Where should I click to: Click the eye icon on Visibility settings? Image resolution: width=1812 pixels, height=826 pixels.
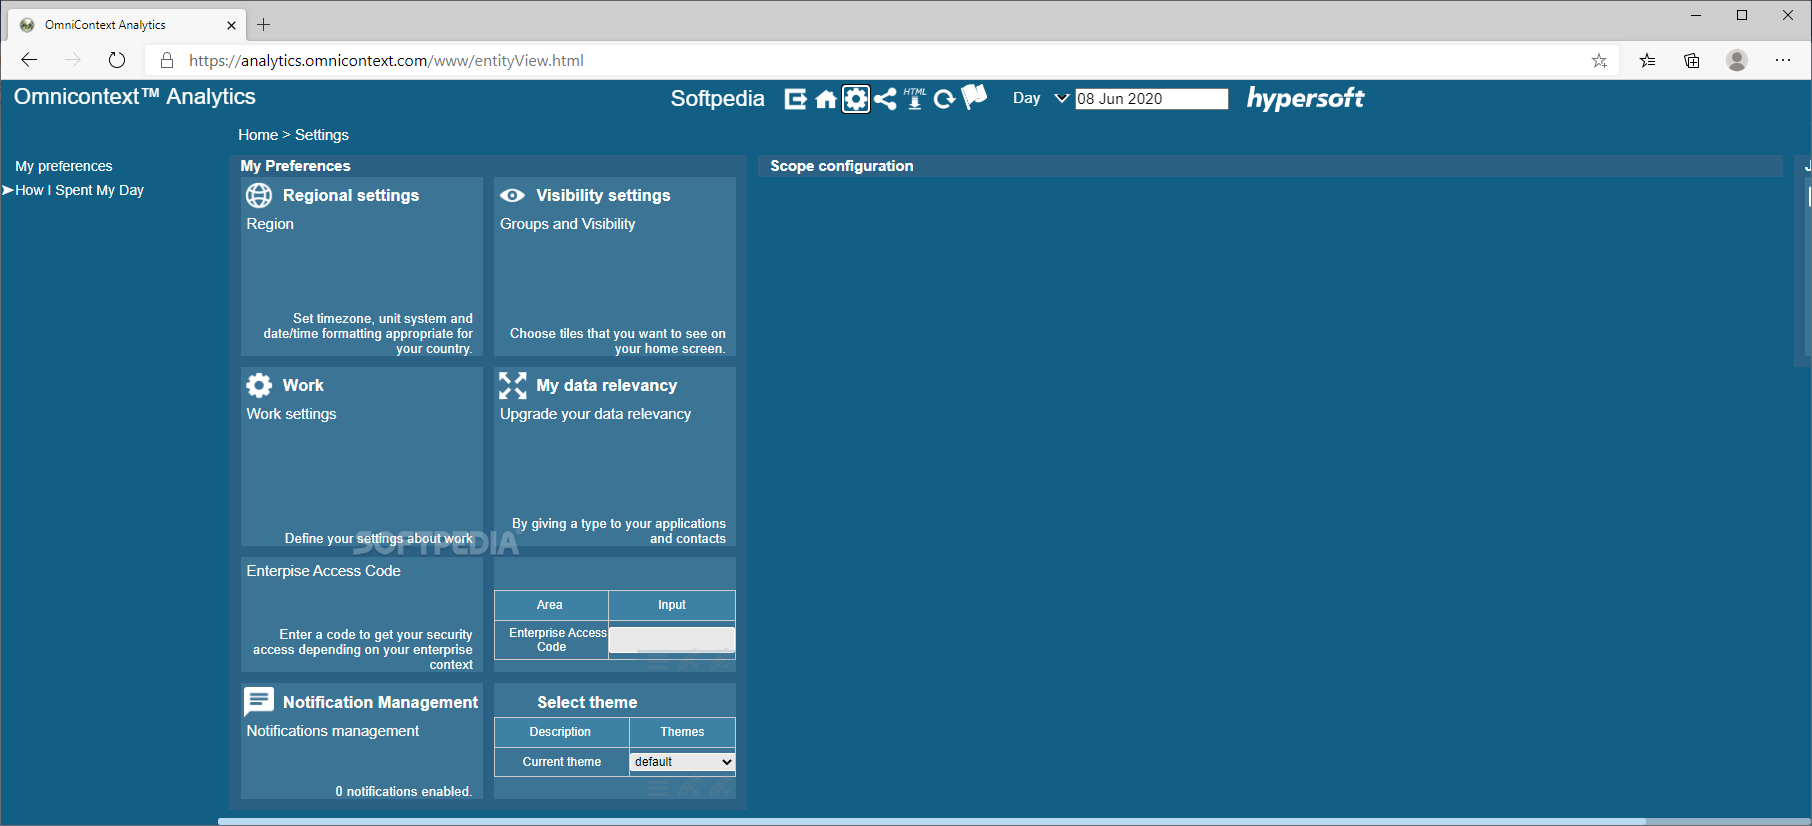coord(512,195)
